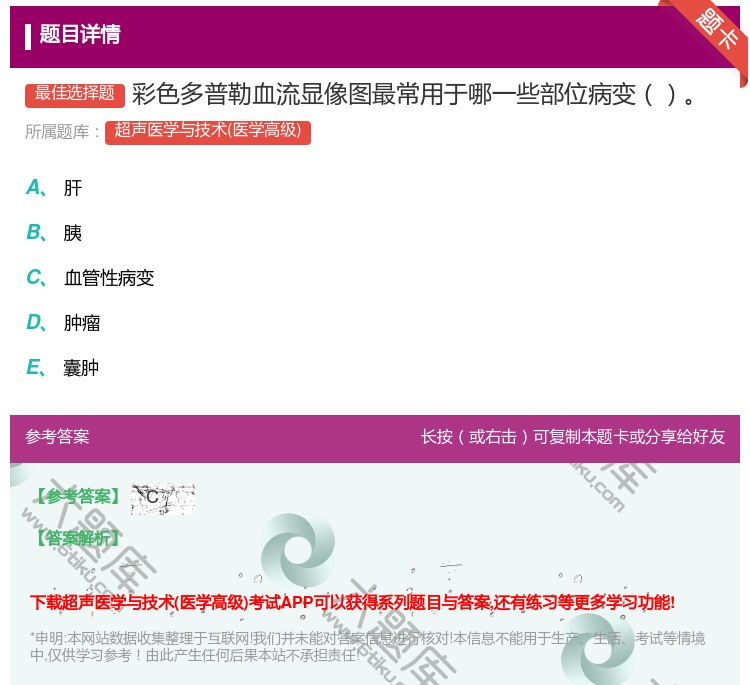Click the 【答案解析】 label
The height and width of the screenshot is (685, 750).
point(77,538)
